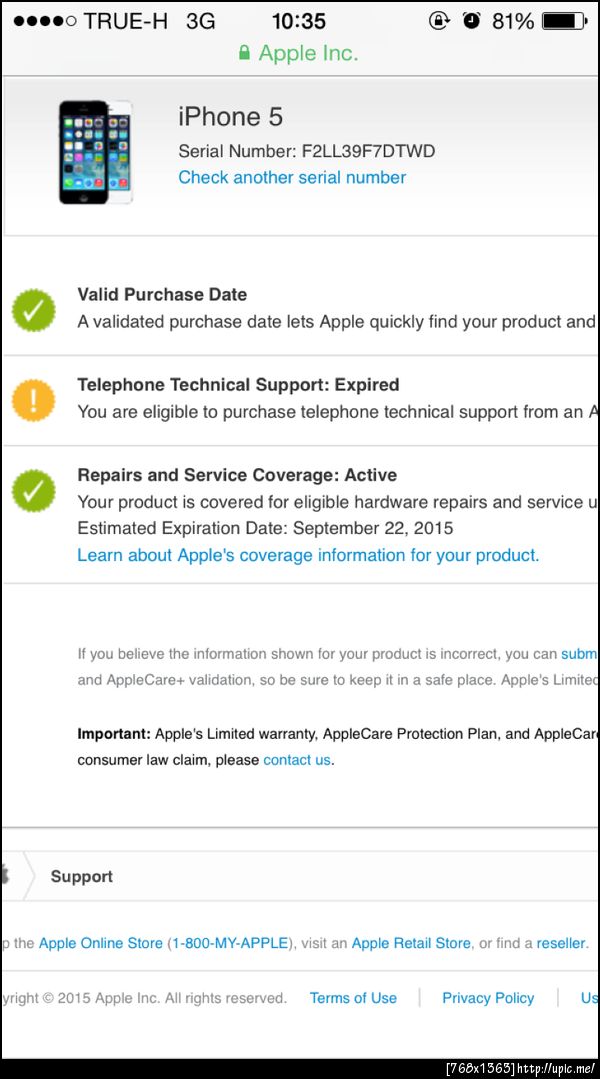Screen dimensions: 600x1079
Task: Tap the Apple Inc. address bar title
Action: click(x=308, y=53)
